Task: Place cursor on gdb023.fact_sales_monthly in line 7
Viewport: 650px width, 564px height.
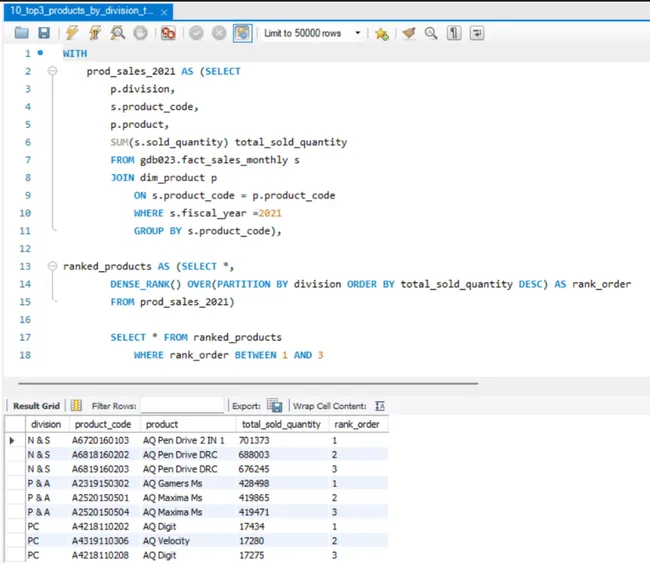Action: point(213,160)
